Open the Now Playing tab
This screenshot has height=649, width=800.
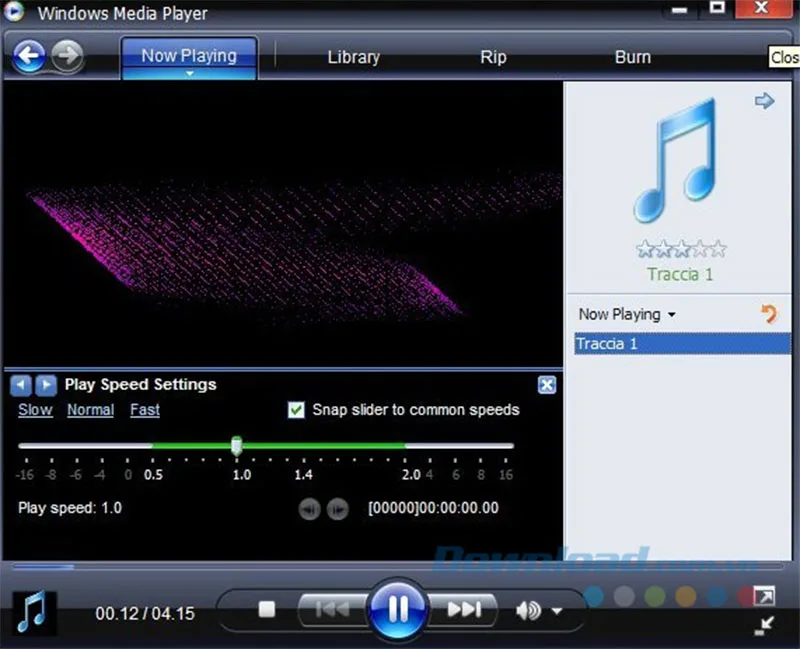tap(189, 56)
